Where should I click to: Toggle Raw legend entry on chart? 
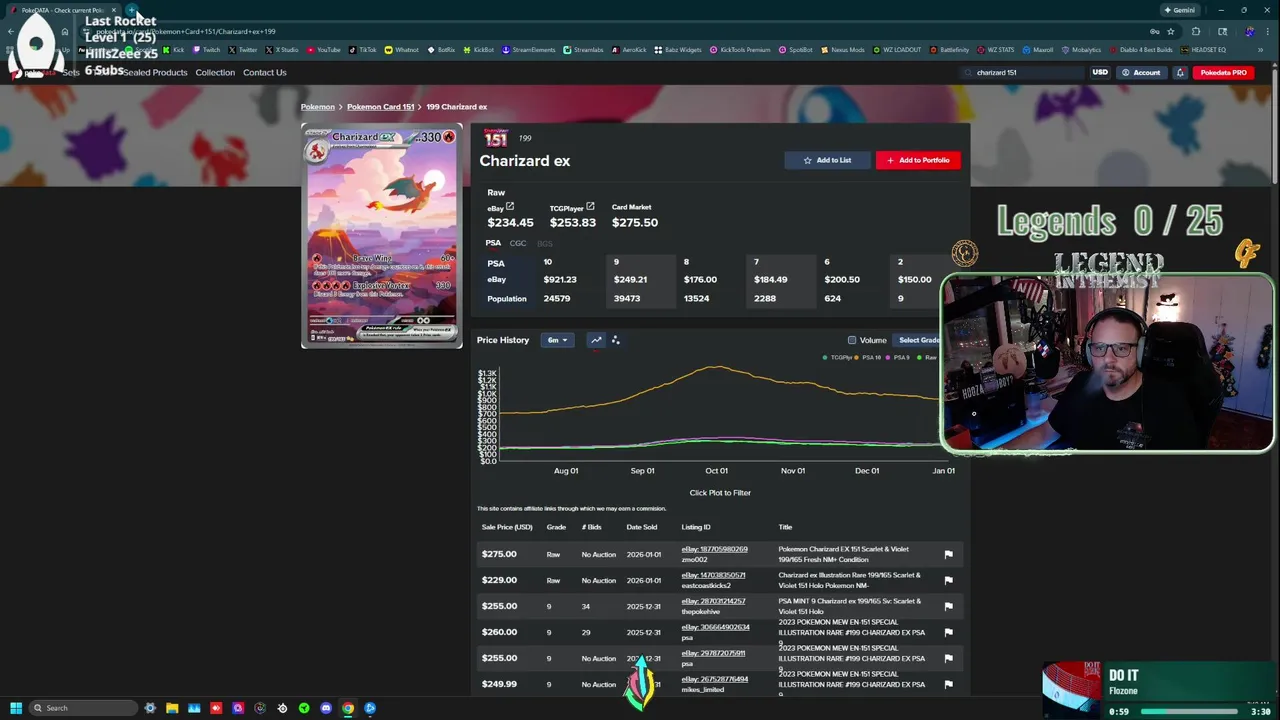point(927,357)
